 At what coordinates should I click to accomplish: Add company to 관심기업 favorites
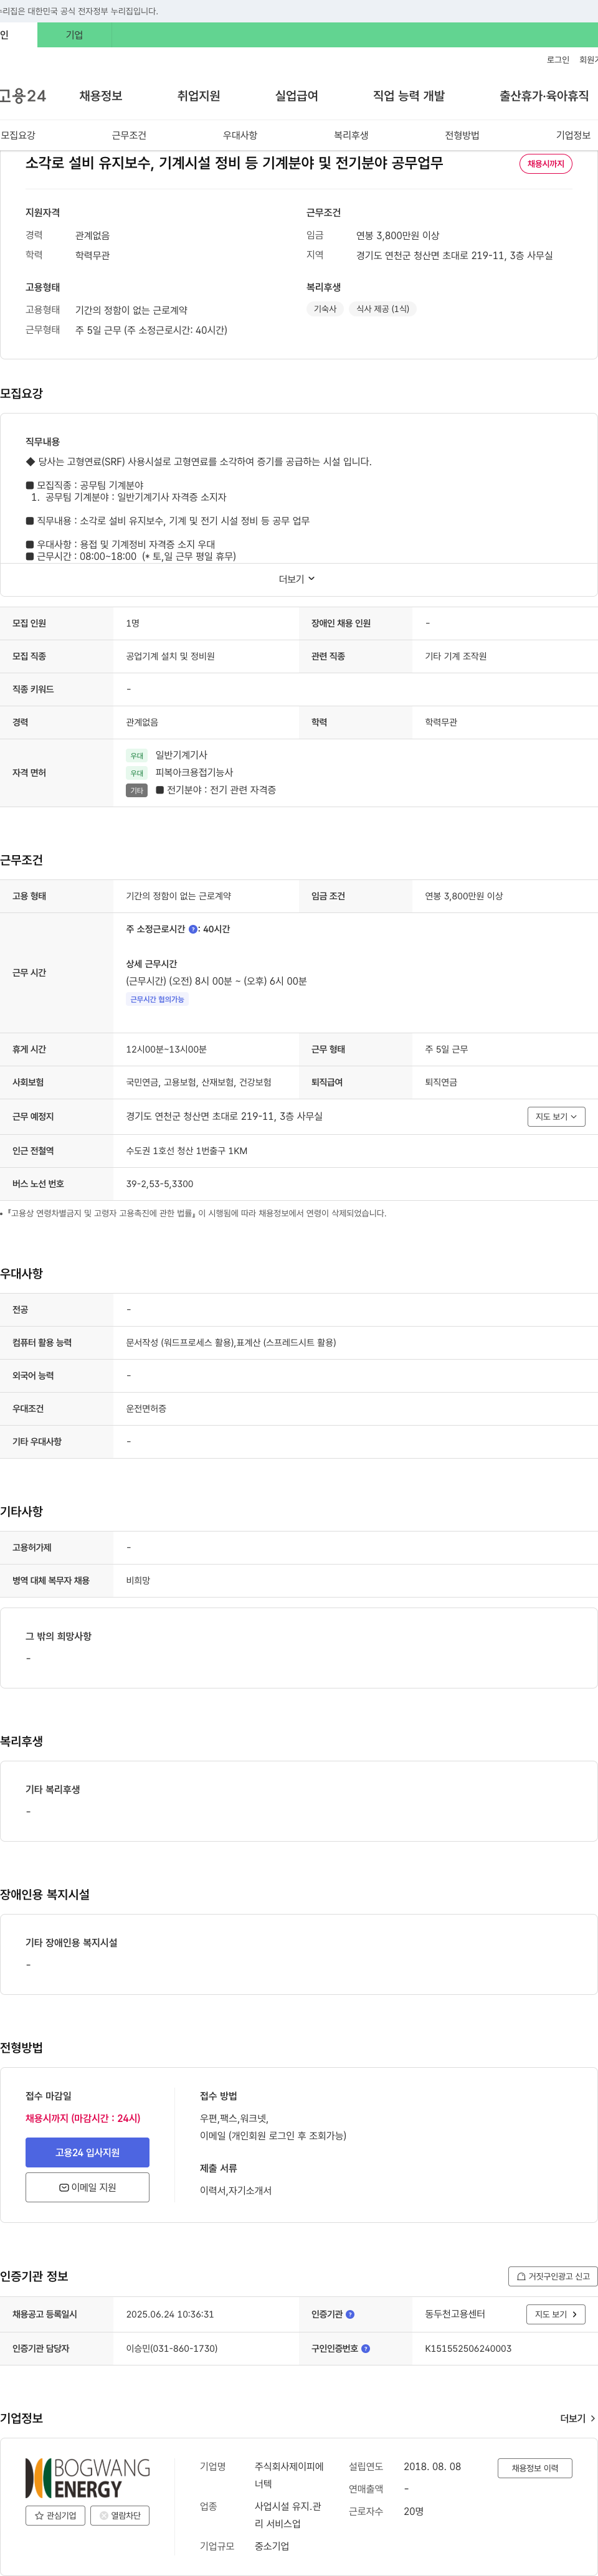point(55,2515)
